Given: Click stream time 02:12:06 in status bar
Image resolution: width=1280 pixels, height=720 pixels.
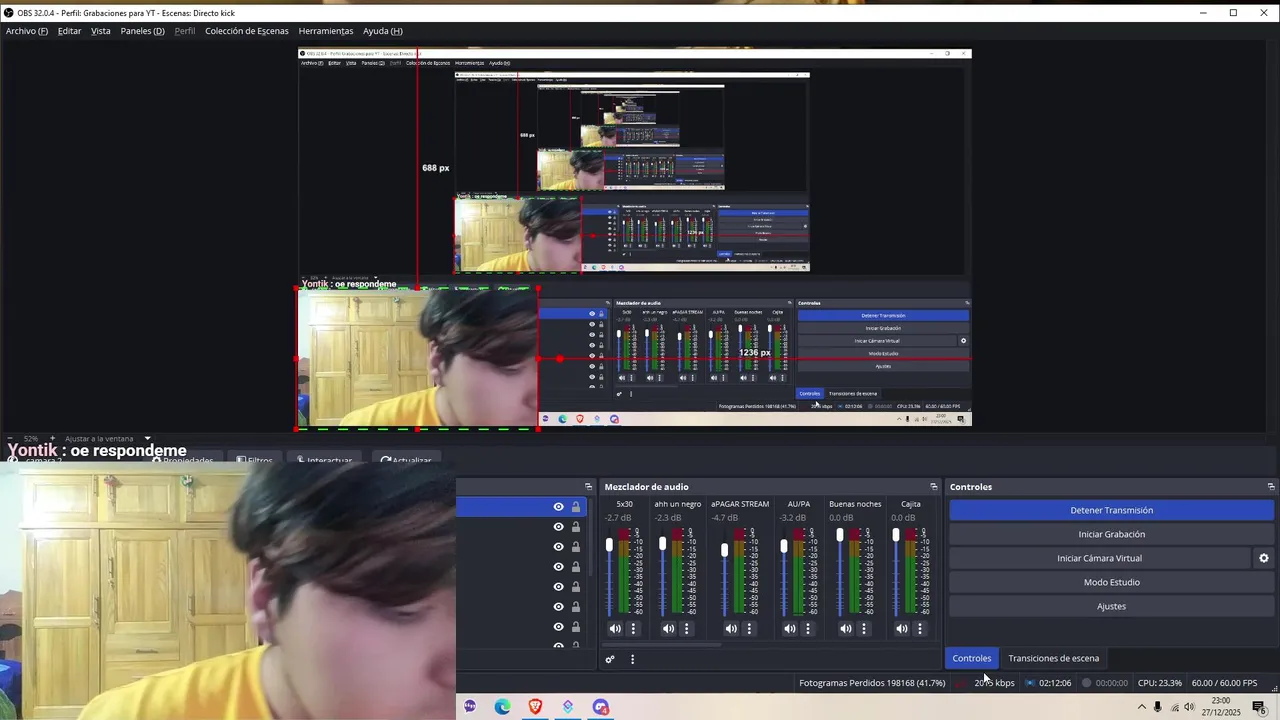Looking at the screenshot, I should 1055,683.
